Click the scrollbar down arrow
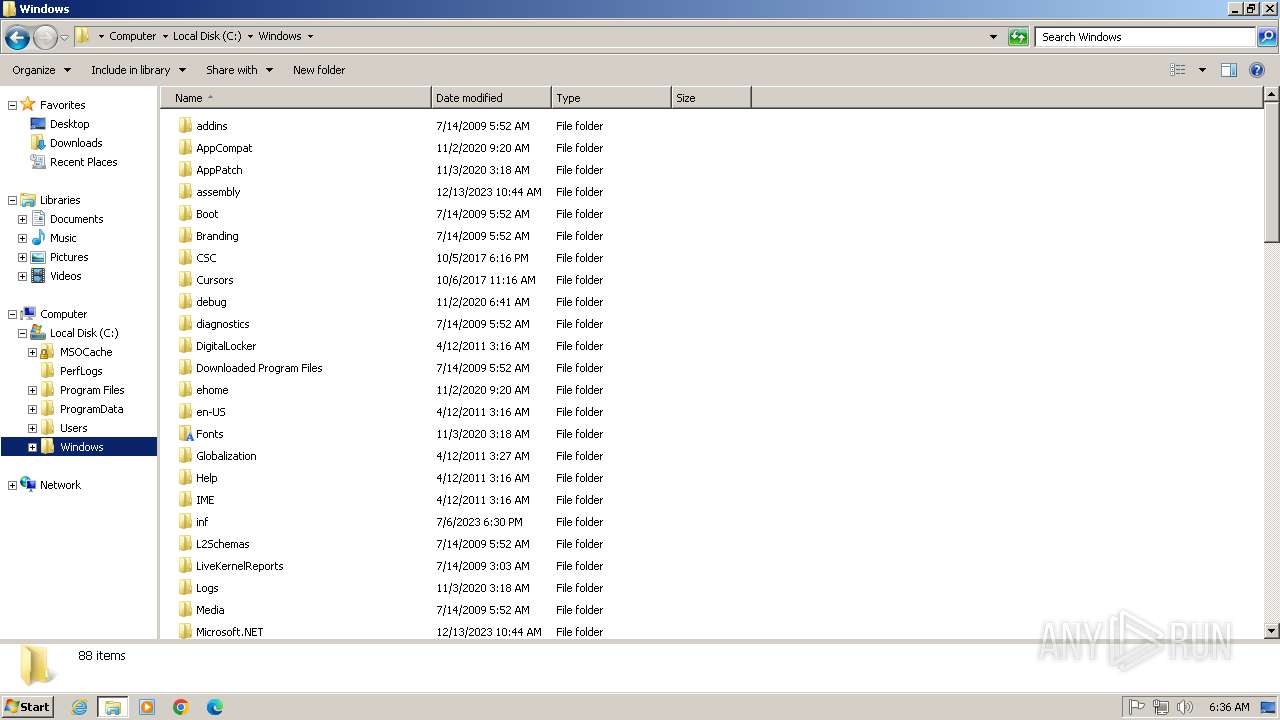Screen dimensions: 1280x720 [1272, 631]
